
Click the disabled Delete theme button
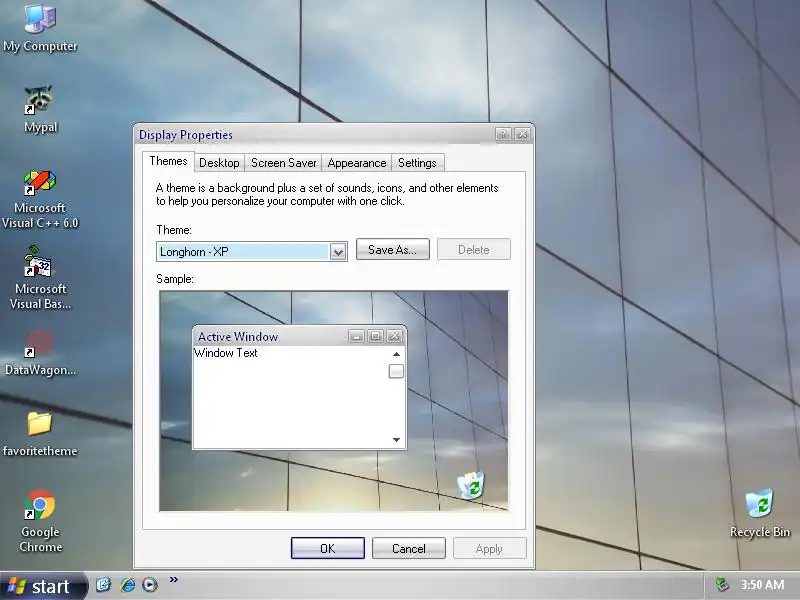[x=473, y=249]
